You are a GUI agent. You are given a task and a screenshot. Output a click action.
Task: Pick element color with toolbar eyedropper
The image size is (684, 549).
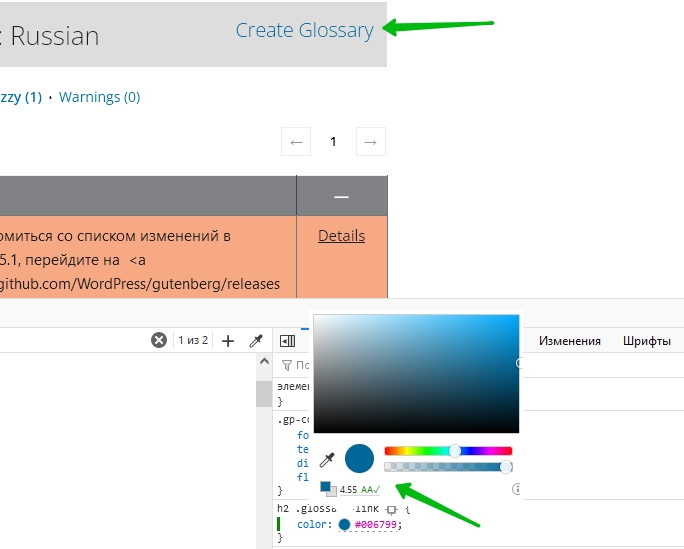pyautogui.click(x=256, y=341)
